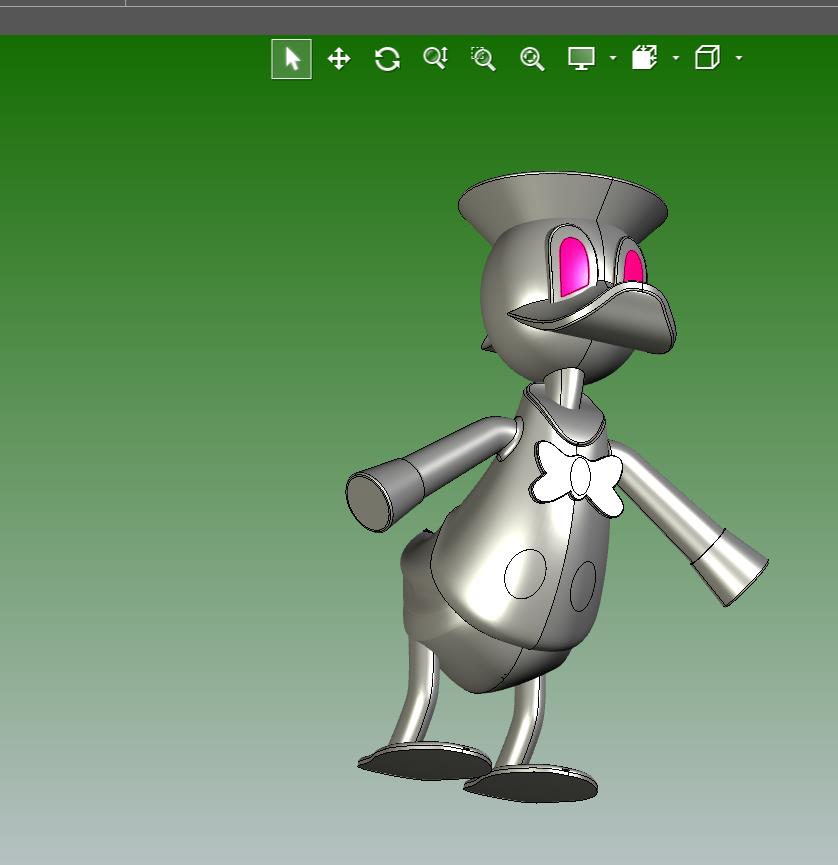Click the section view icon
Image resolution: width=838 pixels, height=865 pixels.
[644, 57]
